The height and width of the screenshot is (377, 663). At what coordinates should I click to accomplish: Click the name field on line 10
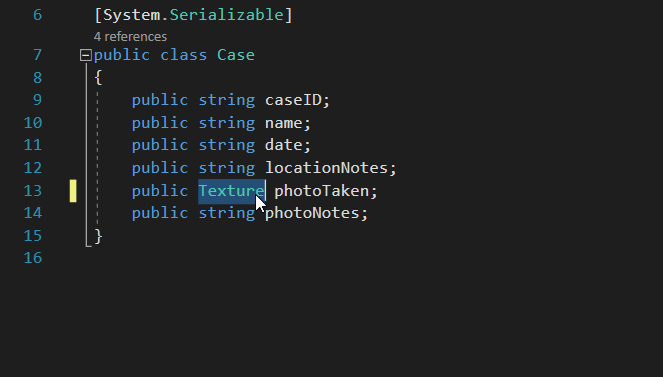click(x=283, y=123)
